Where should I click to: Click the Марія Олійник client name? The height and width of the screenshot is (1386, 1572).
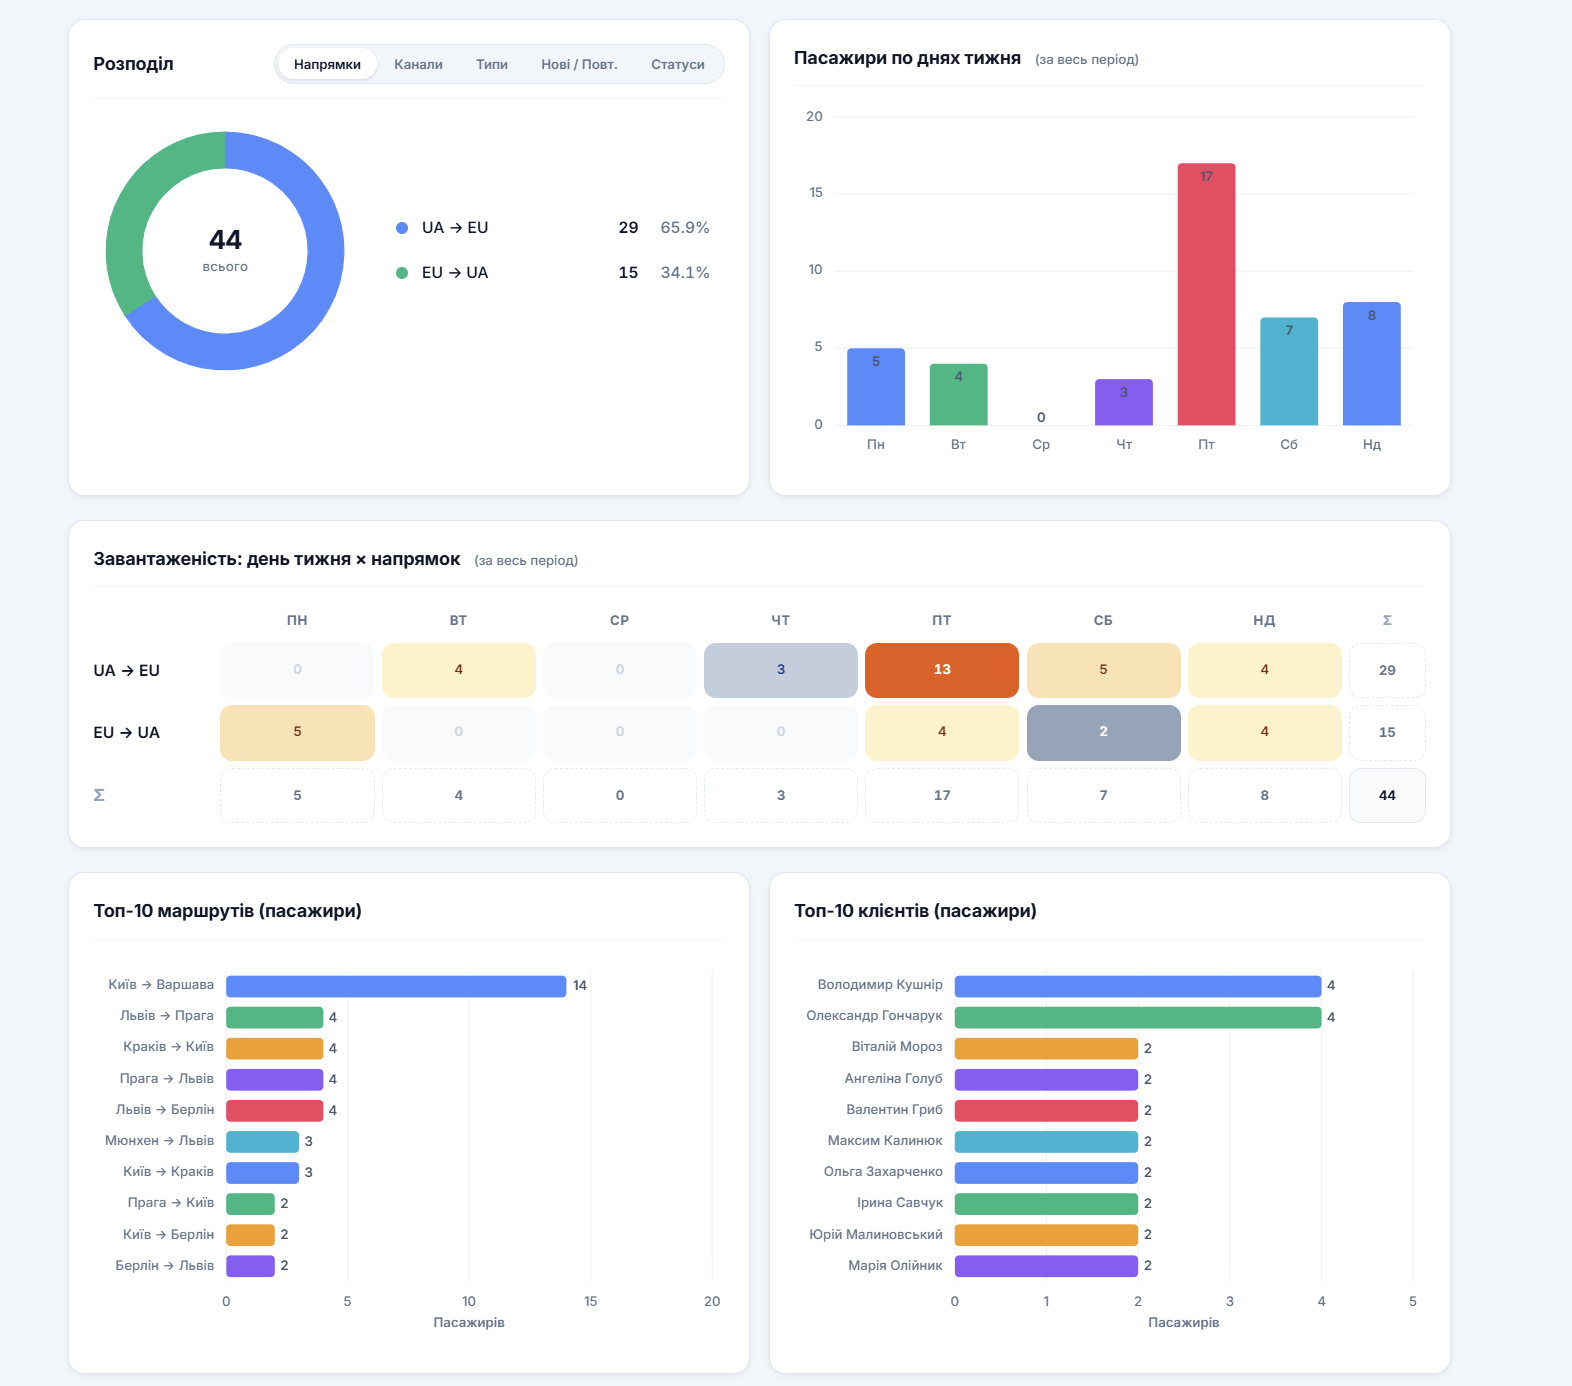click(896, 1265)
